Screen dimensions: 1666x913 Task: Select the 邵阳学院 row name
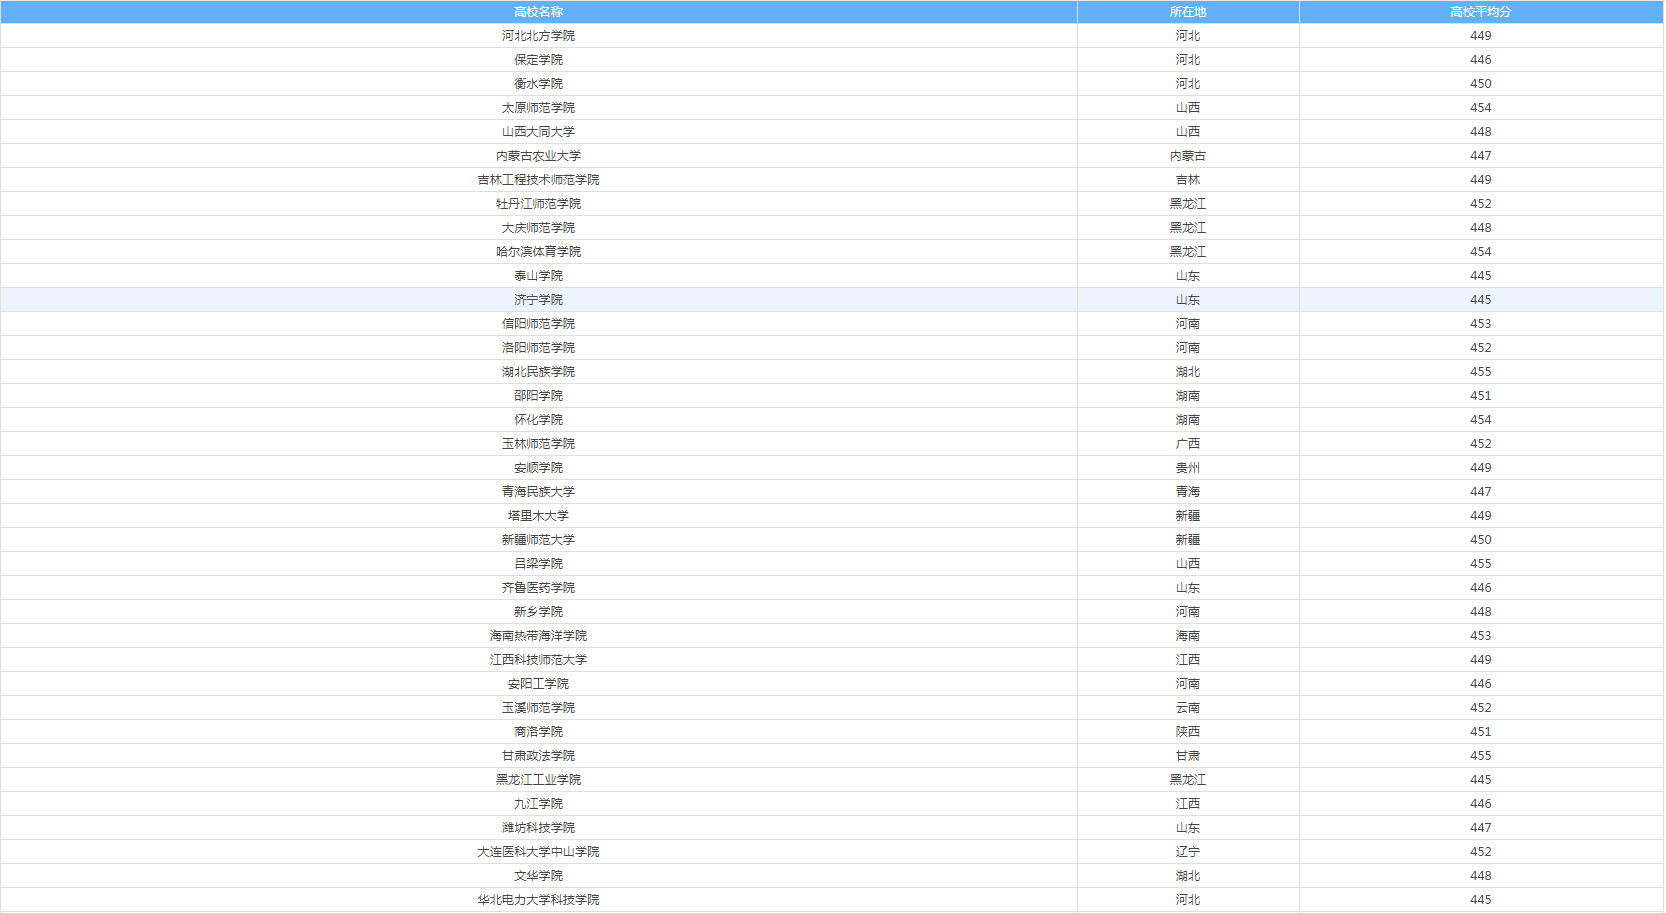538,396
